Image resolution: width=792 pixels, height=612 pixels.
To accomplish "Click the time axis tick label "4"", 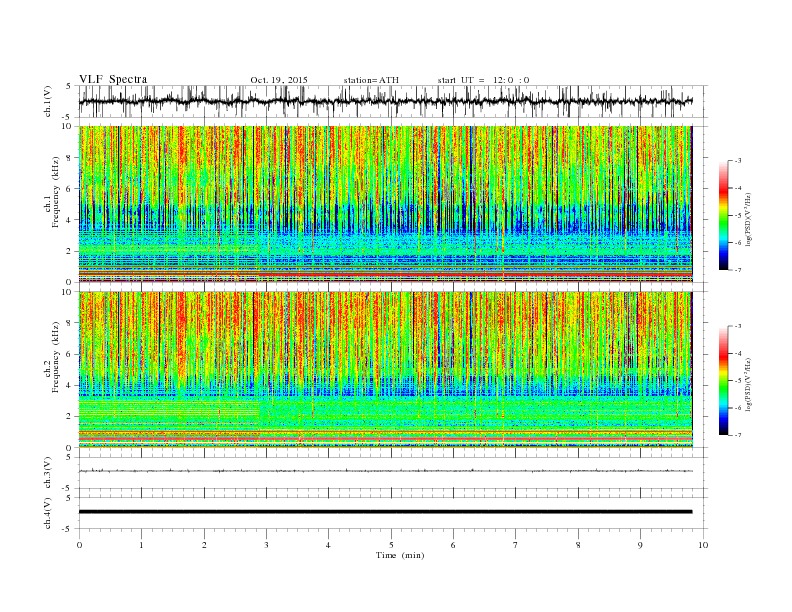I will point(329,545).
